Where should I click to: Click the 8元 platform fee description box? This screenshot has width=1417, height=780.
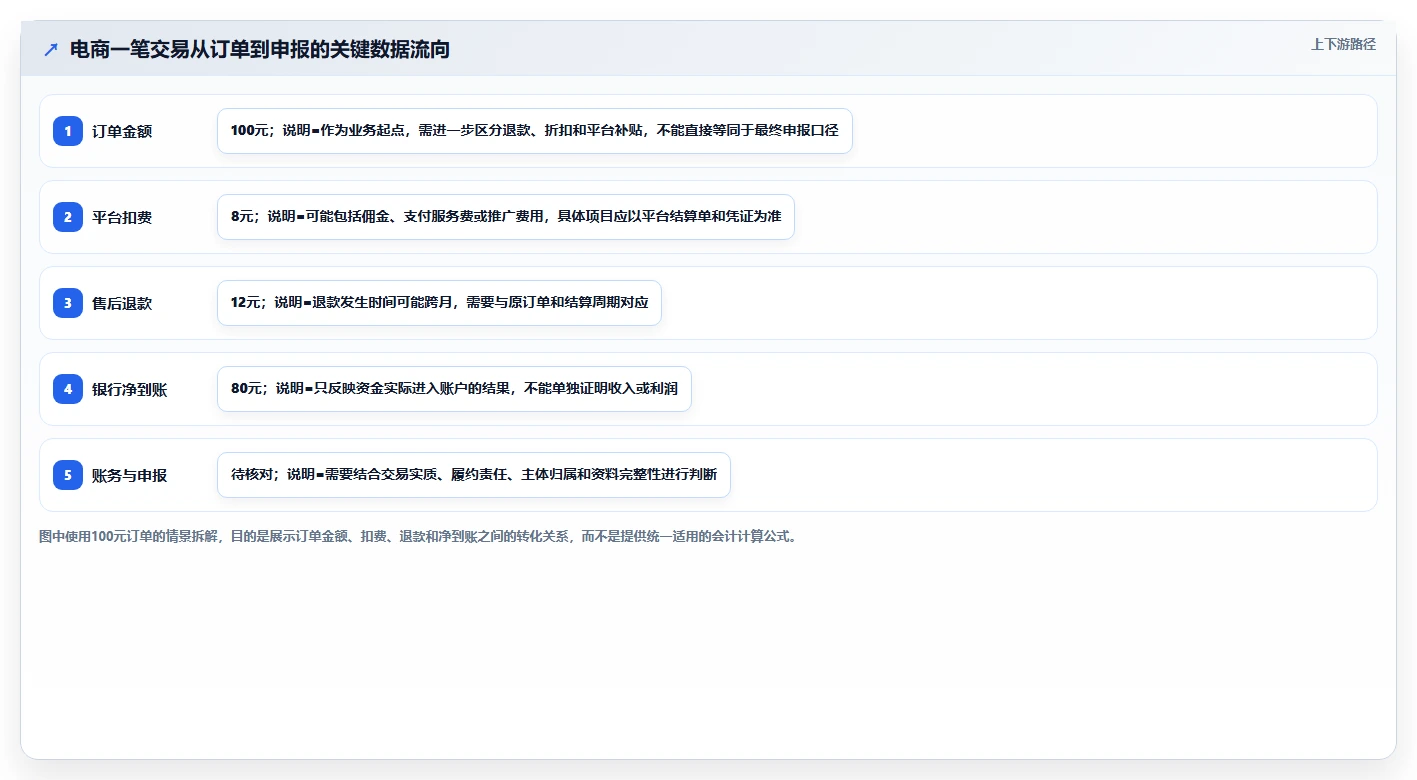506,217
